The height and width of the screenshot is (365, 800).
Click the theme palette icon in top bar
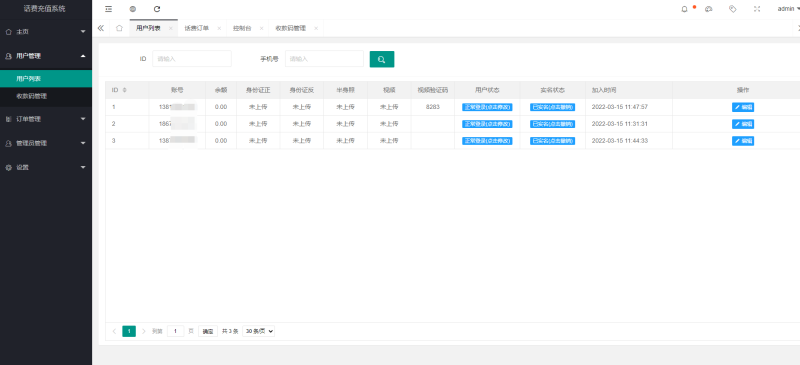coord(708,9)
